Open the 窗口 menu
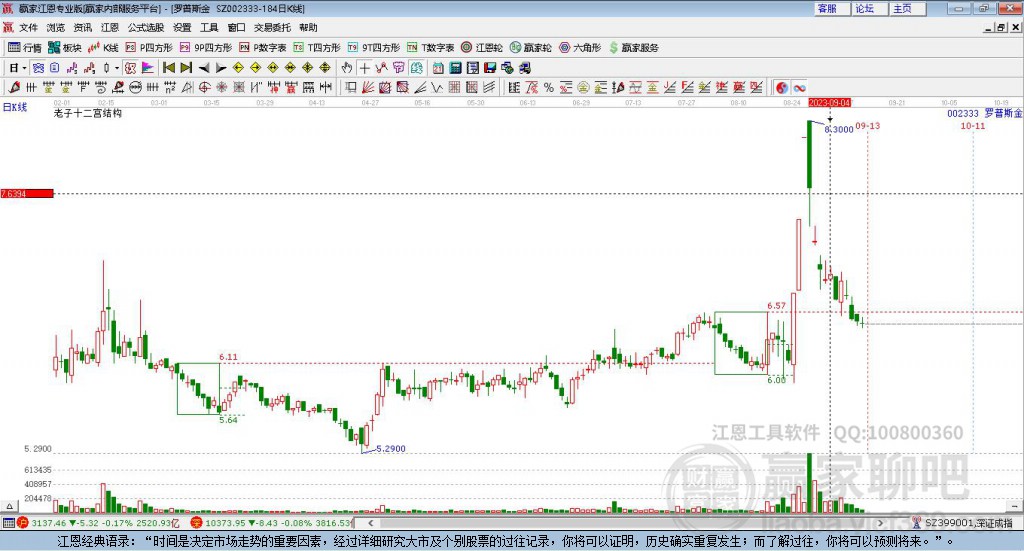This screenshot has width=1024, height=551. click(x=236, y=27)
